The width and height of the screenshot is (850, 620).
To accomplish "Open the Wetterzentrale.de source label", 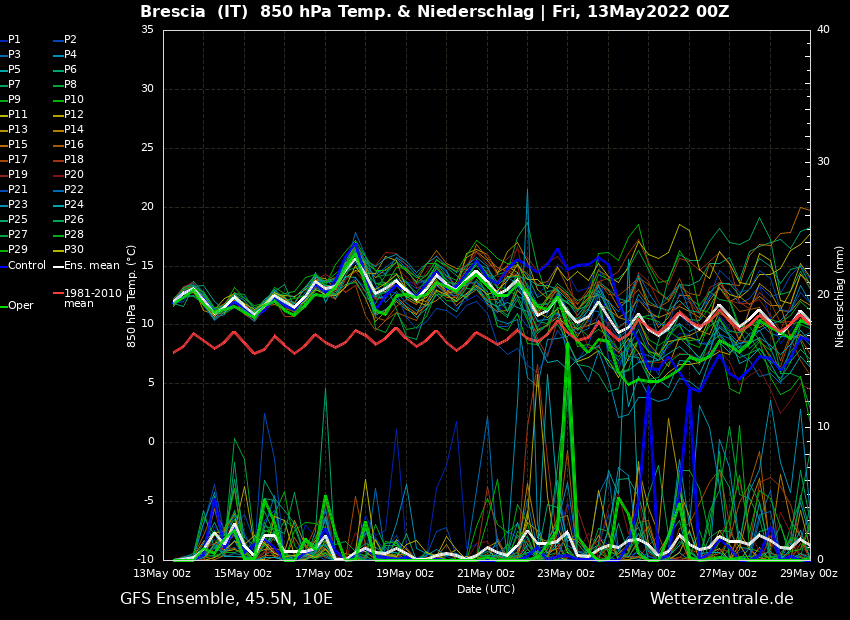I will [722, 599].
